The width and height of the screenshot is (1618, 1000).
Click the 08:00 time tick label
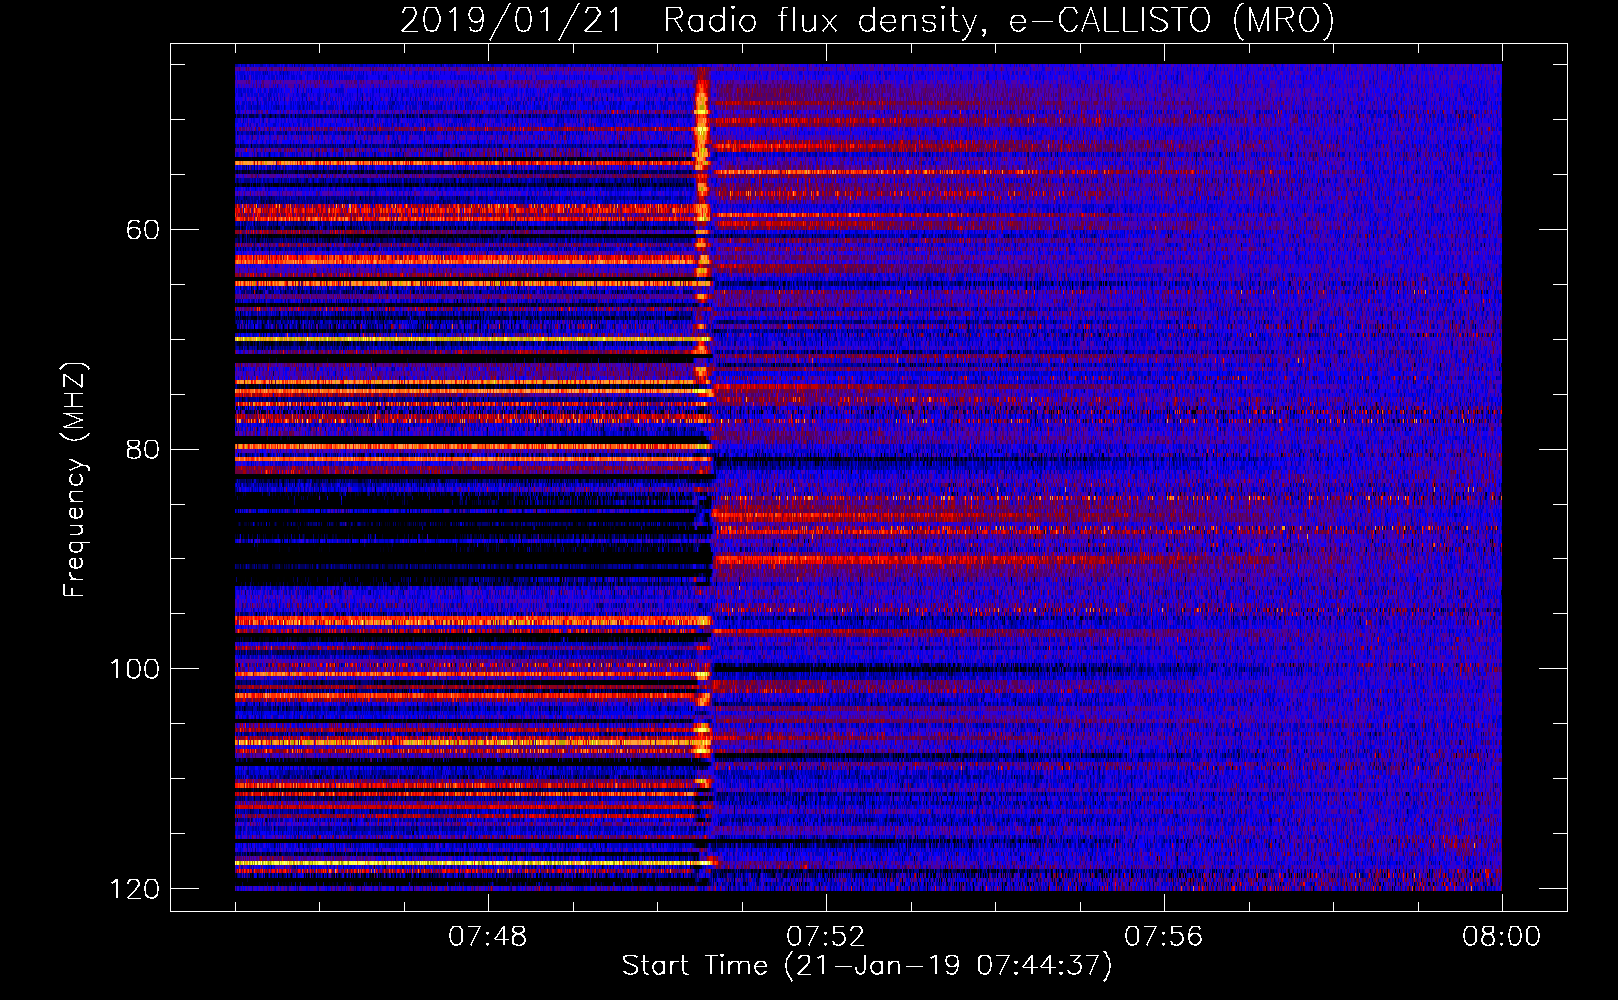point(1501,937)
